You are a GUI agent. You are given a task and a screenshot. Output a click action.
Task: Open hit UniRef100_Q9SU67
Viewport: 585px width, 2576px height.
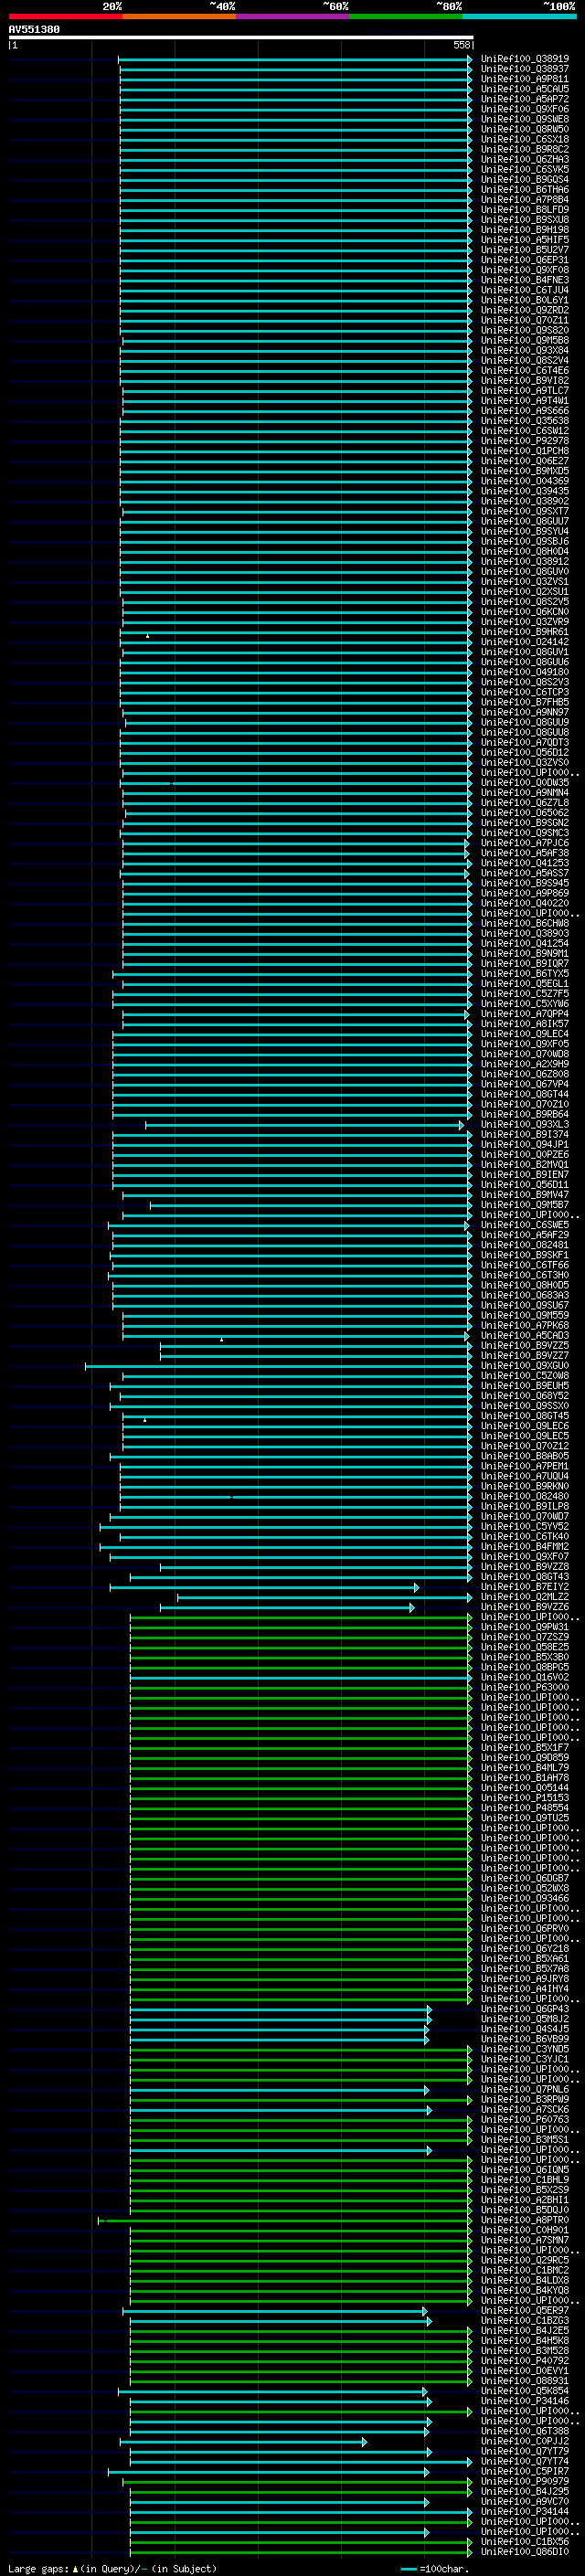coord(525,1306)
